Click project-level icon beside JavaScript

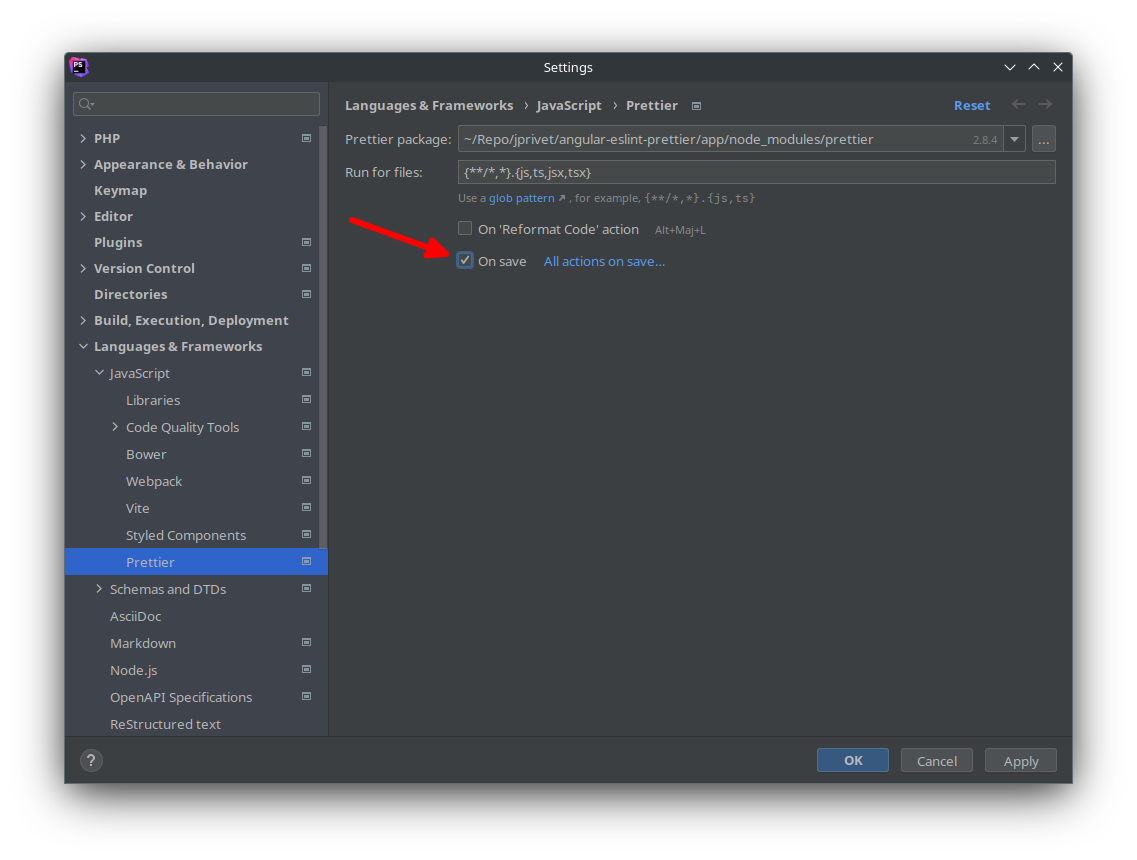pyautogui.click(x=307, y=373)
